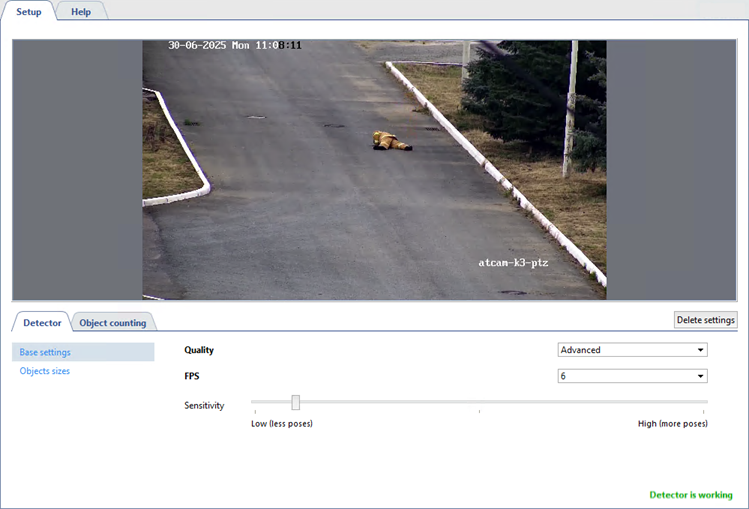The image size is (749, 509).
Task: Open the Objects sizes section
Action: pos(45,371)
